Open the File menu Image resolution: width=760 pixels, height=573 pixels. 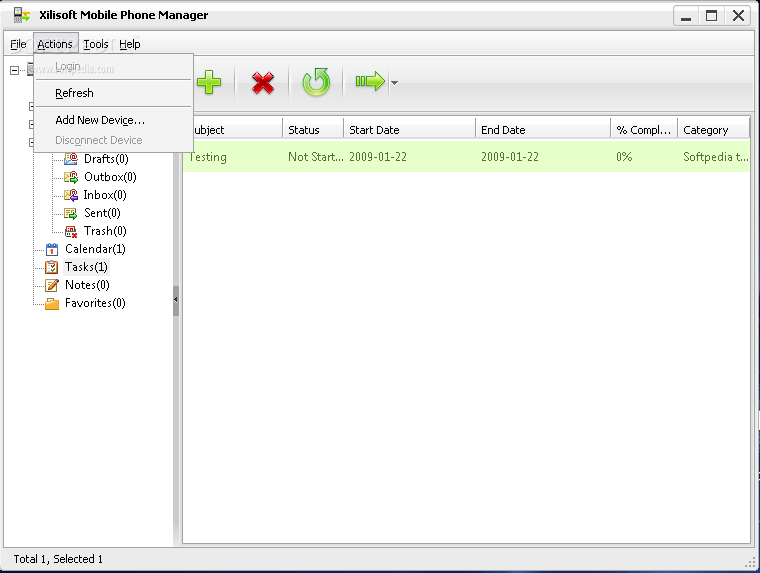click(18, 44)
